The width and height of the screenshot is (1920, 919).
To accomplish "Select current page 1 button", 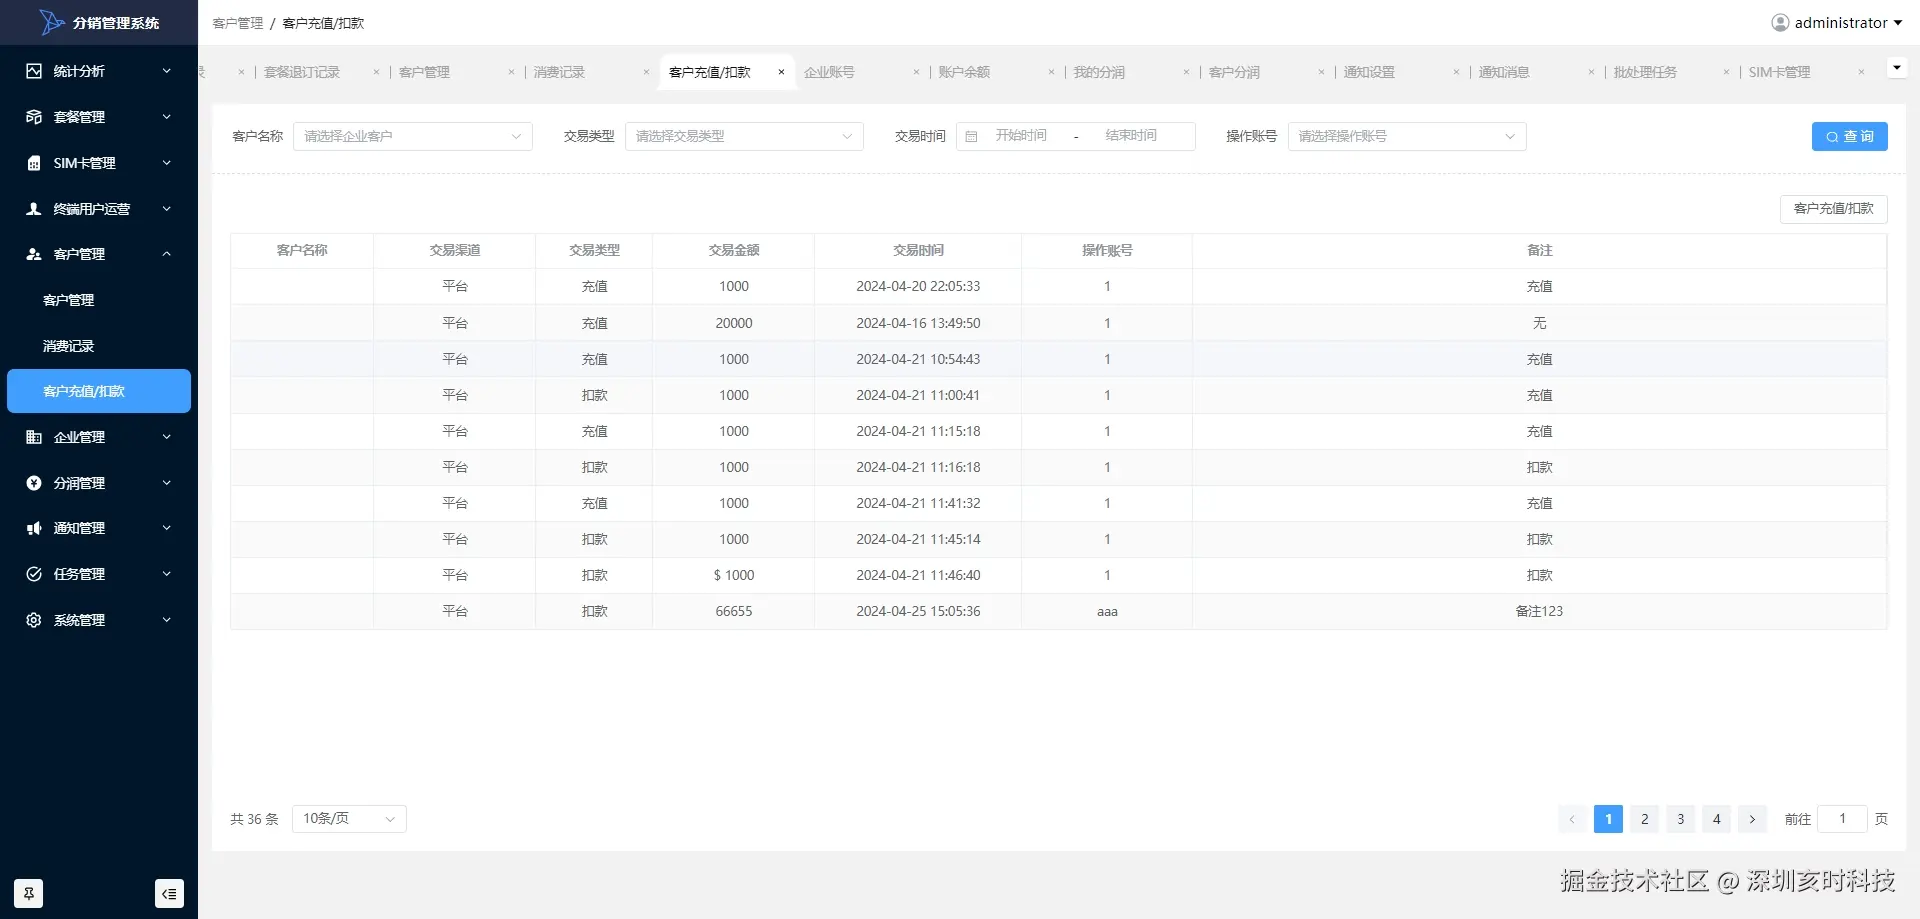I will [x=1608, y=819].
